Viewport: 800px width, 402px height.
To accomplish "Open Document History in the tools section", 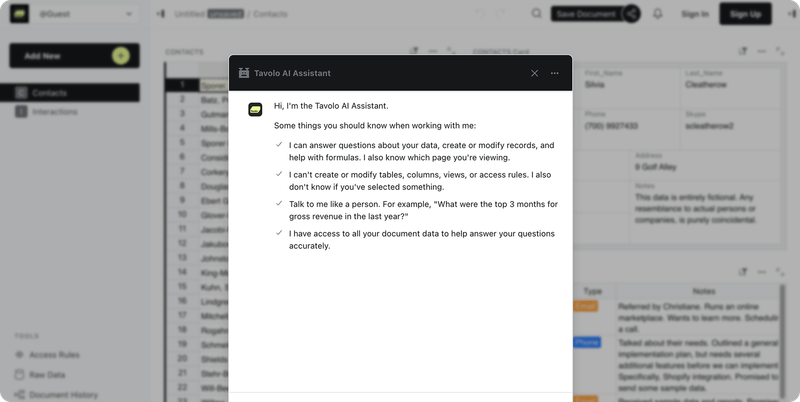I will [63, 395].
